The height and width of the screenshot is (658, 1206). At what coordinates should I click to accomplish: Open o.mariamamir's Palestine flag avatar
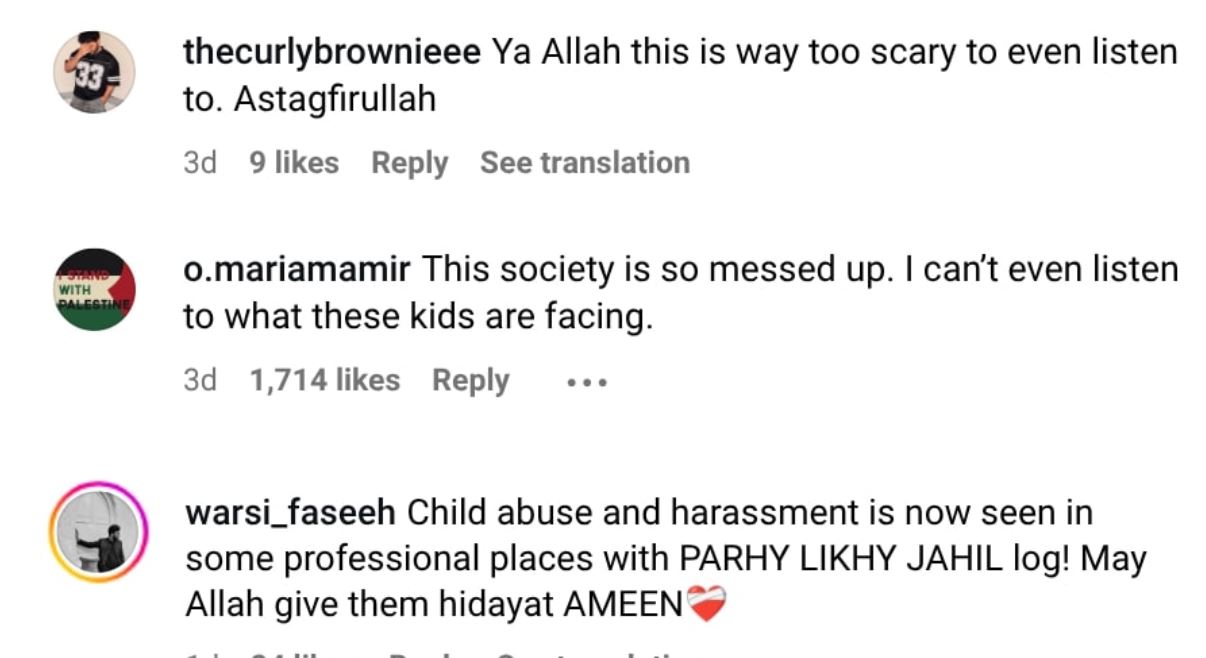click(94, 290)
